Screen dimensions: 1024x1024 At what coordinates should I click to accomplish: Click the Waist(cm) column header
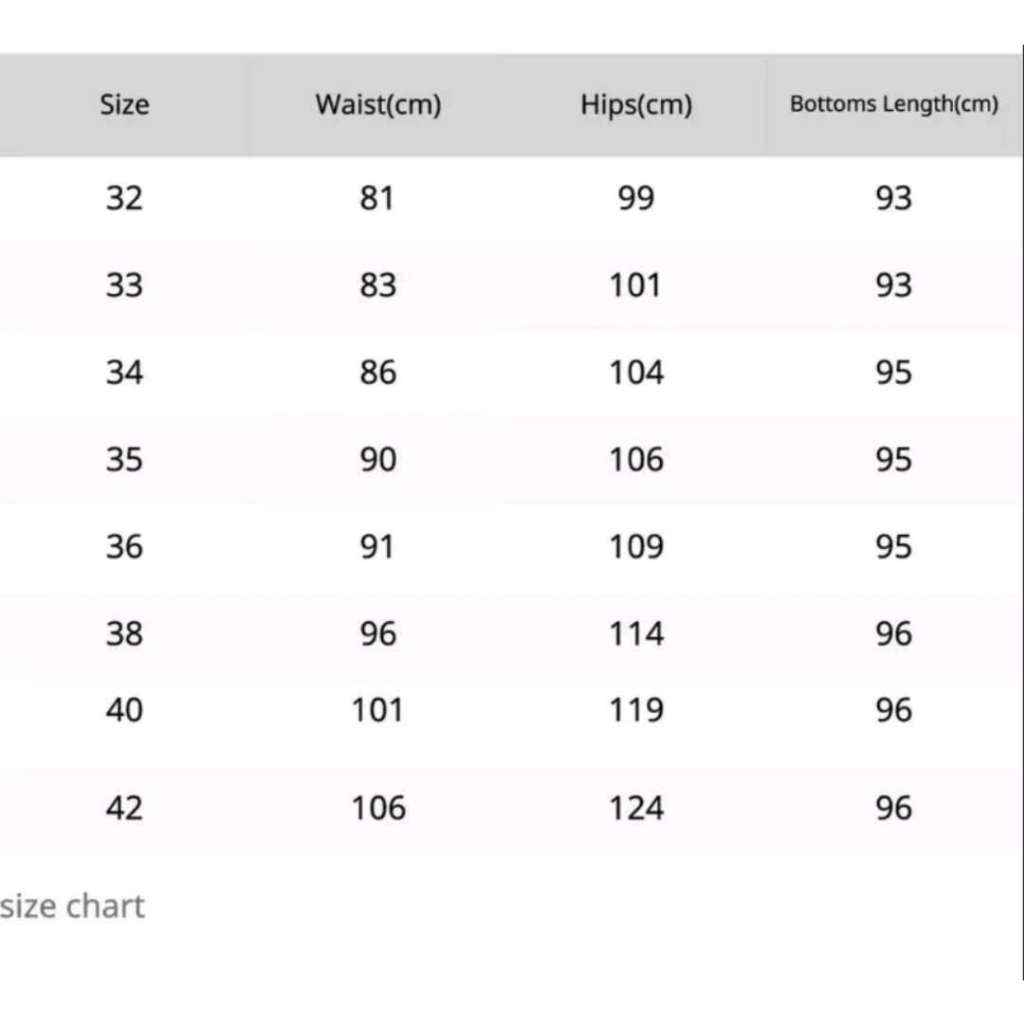point(378,104)
